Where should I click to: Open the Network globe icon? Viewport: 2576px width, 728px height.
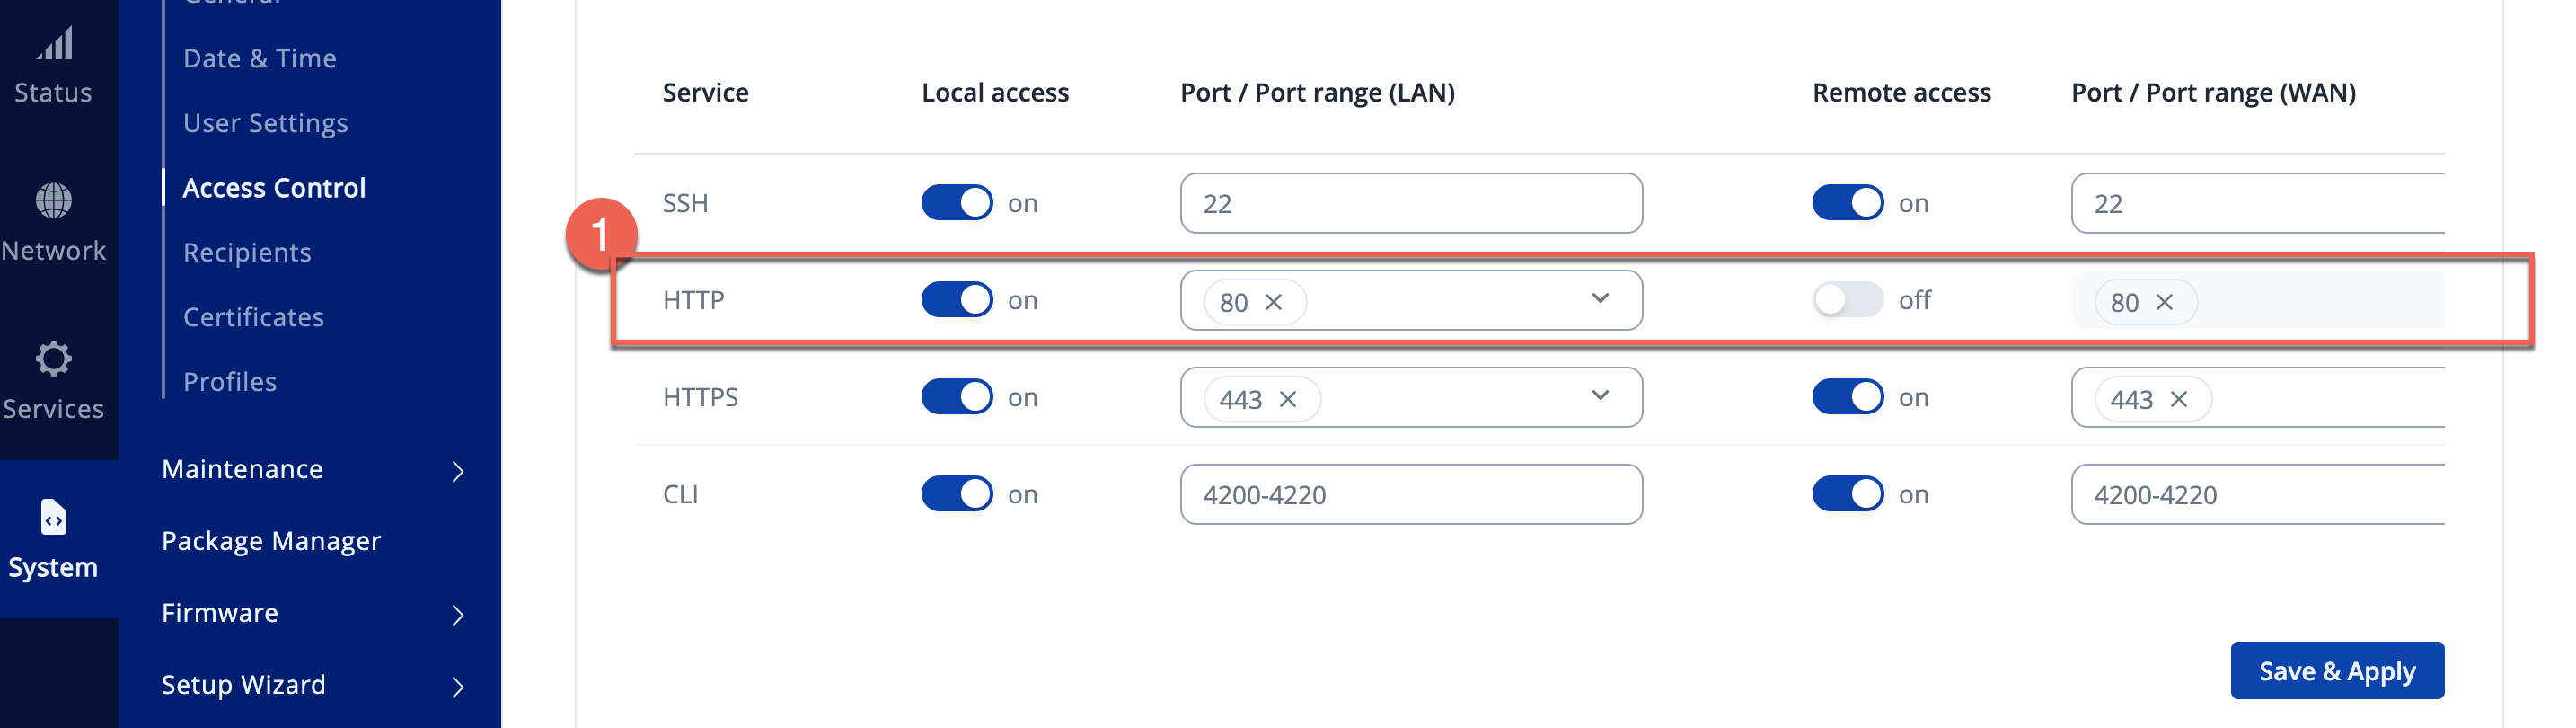coord(54,201)
